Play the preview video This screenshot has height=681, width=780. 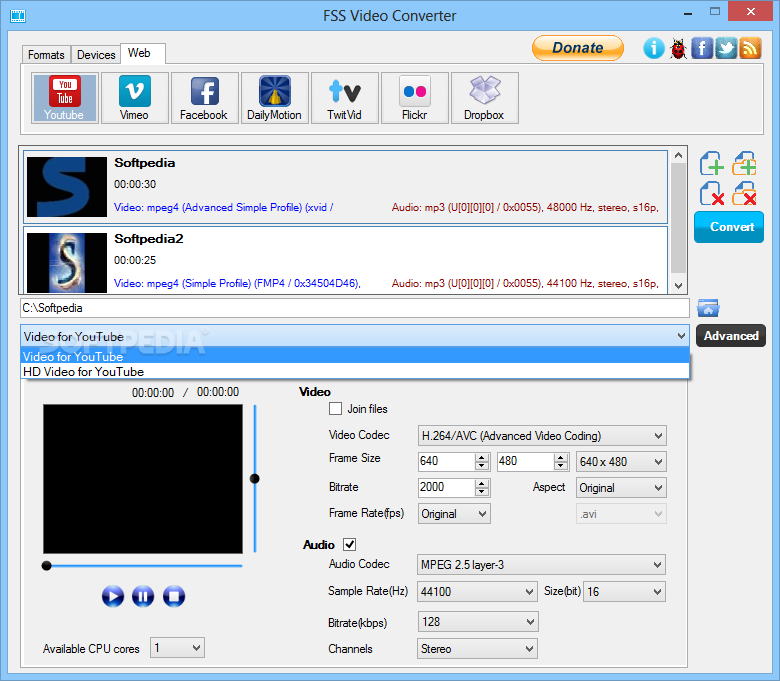tap(113, 596)
